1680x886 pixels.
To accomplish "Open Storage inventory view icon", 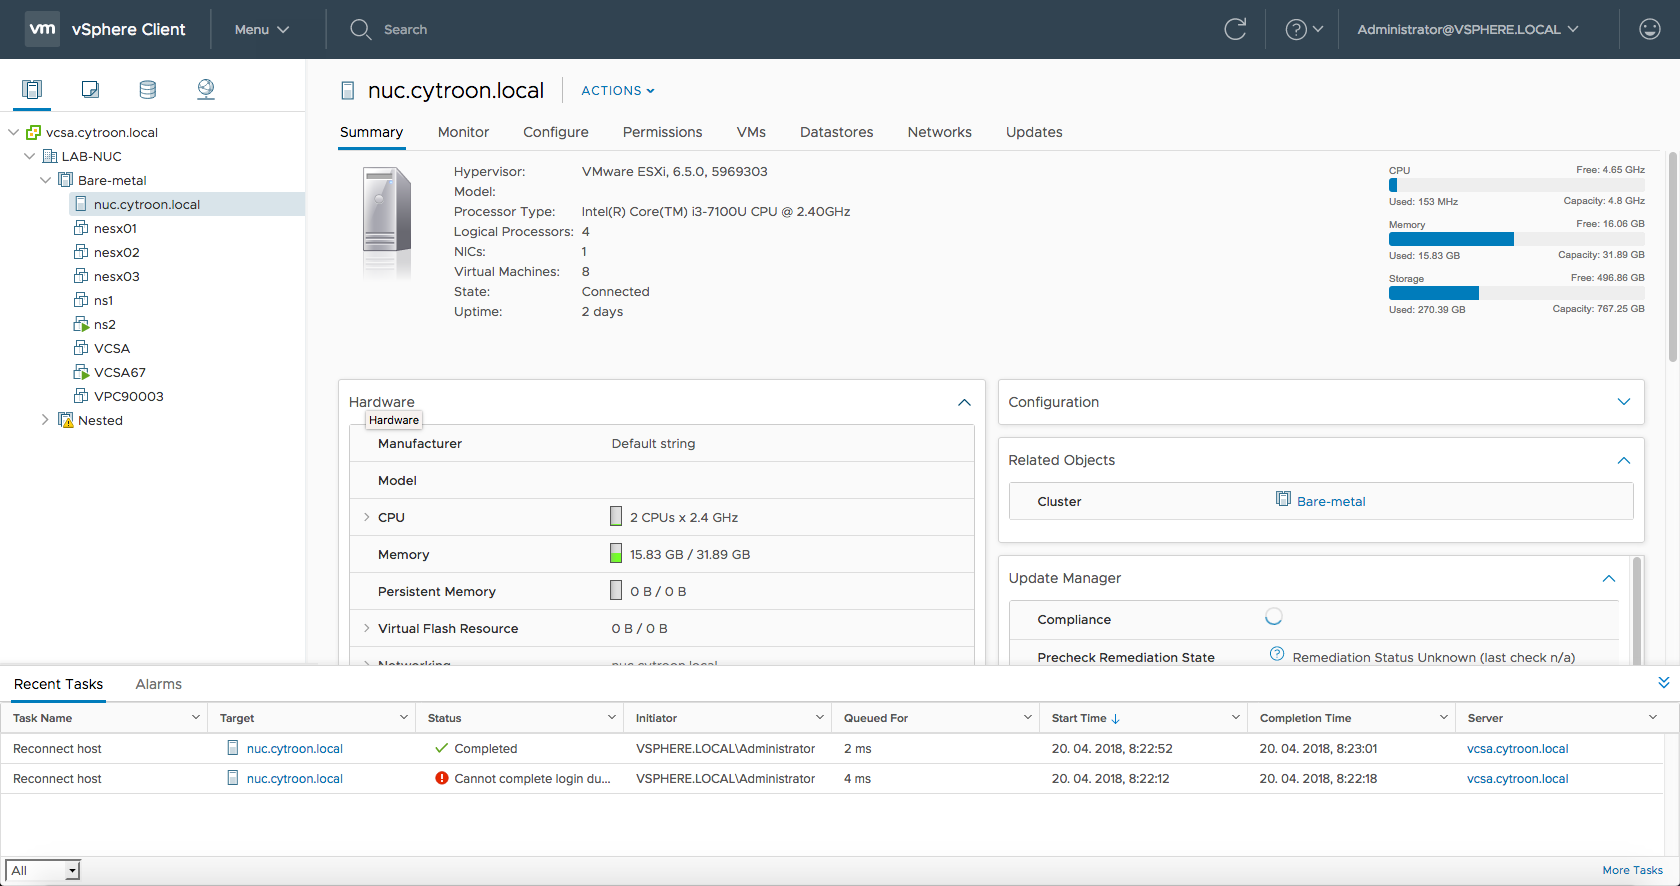I will coord(148,89).
